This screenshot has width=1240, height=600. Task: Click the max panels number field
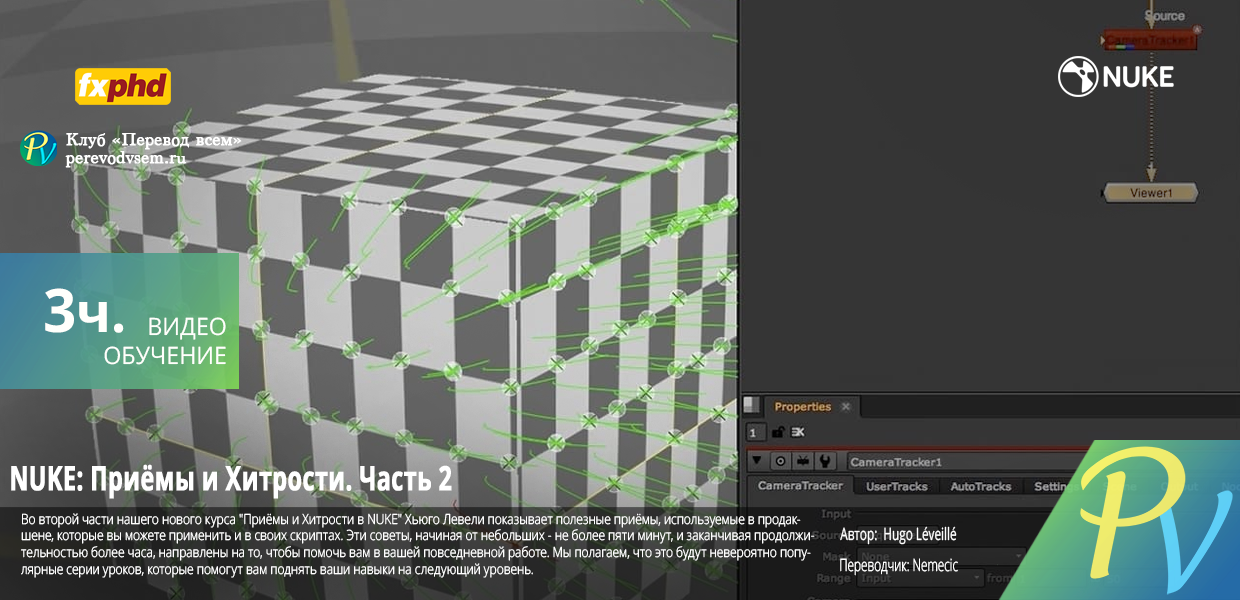coord(756,432)
